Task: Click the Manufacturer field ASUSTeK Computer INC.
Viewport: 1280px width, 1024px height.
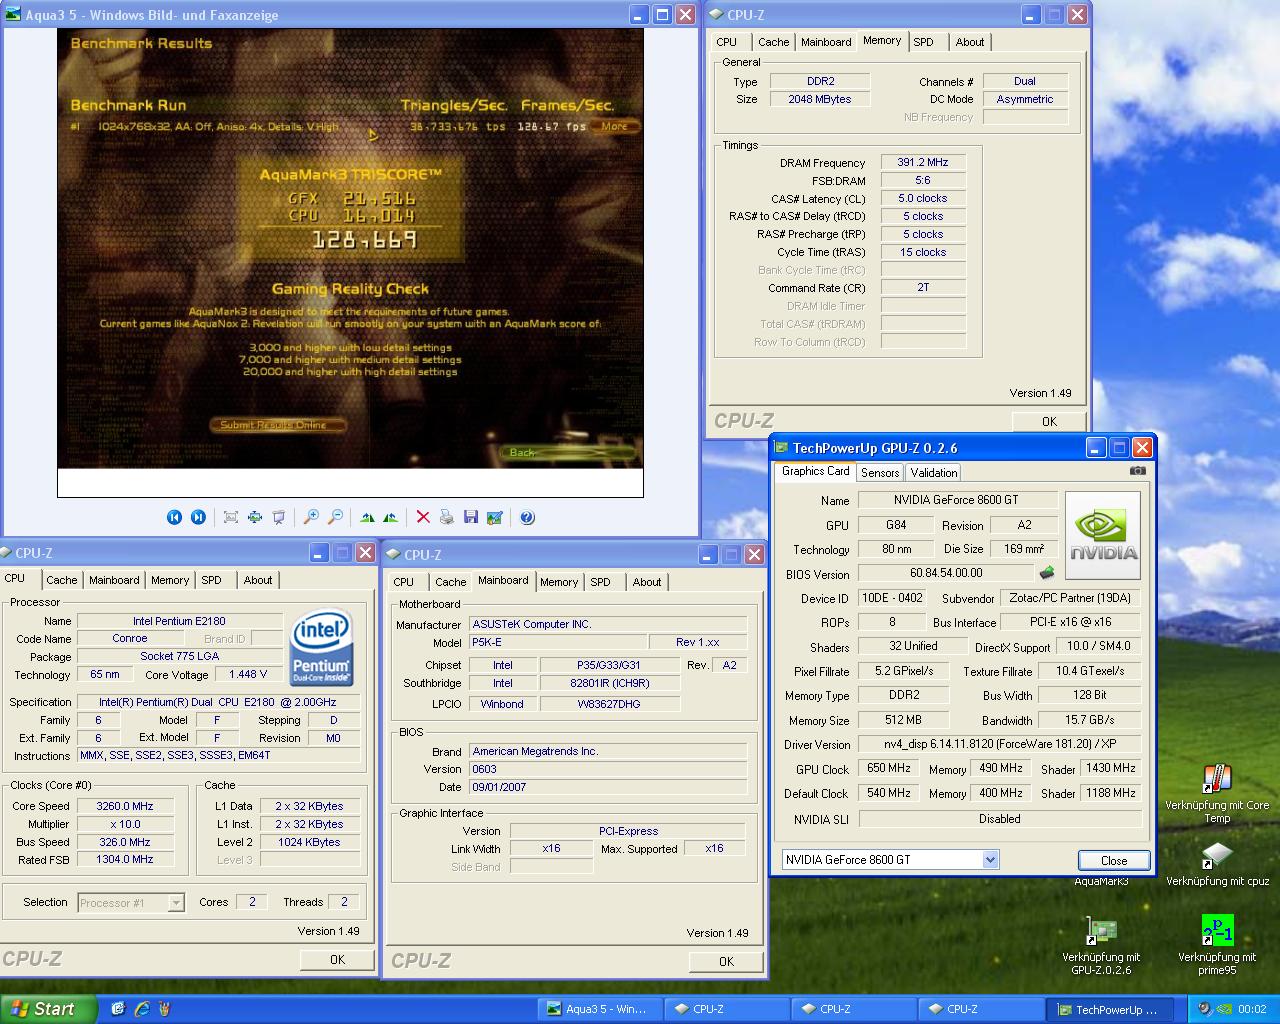Action: pyautogui.click(x=608, y=624)
